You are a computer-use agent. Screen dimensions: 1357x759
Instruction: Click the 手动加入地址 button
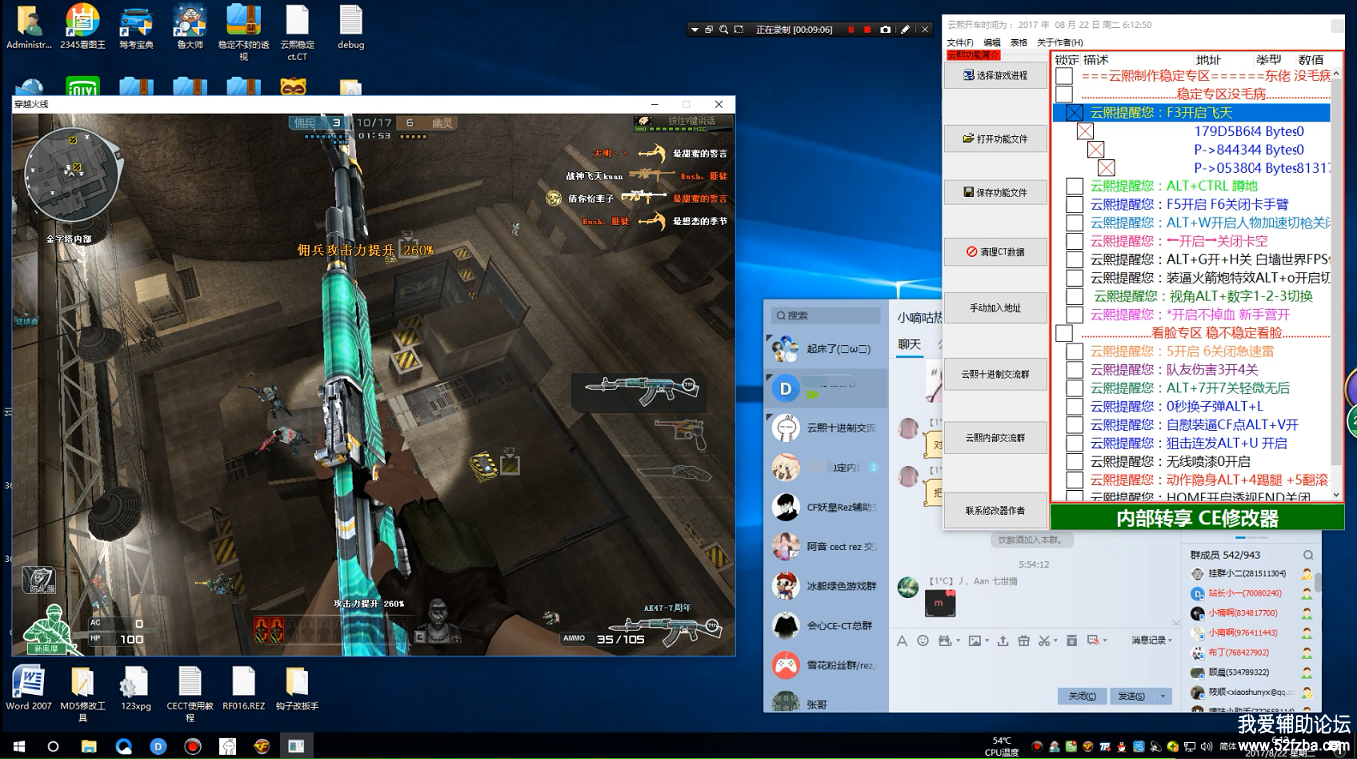coord(995,308)
